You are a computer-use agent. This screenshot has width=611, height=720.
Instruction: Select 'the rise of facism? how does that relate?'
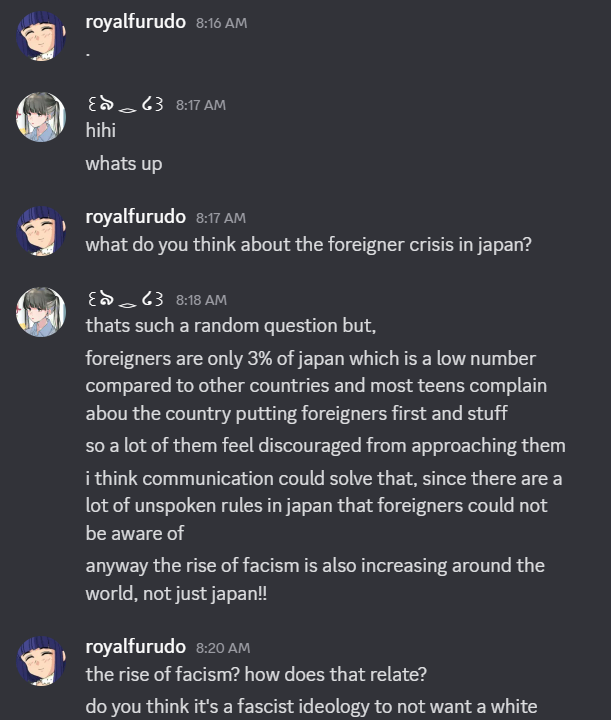(x=256, y=674)
